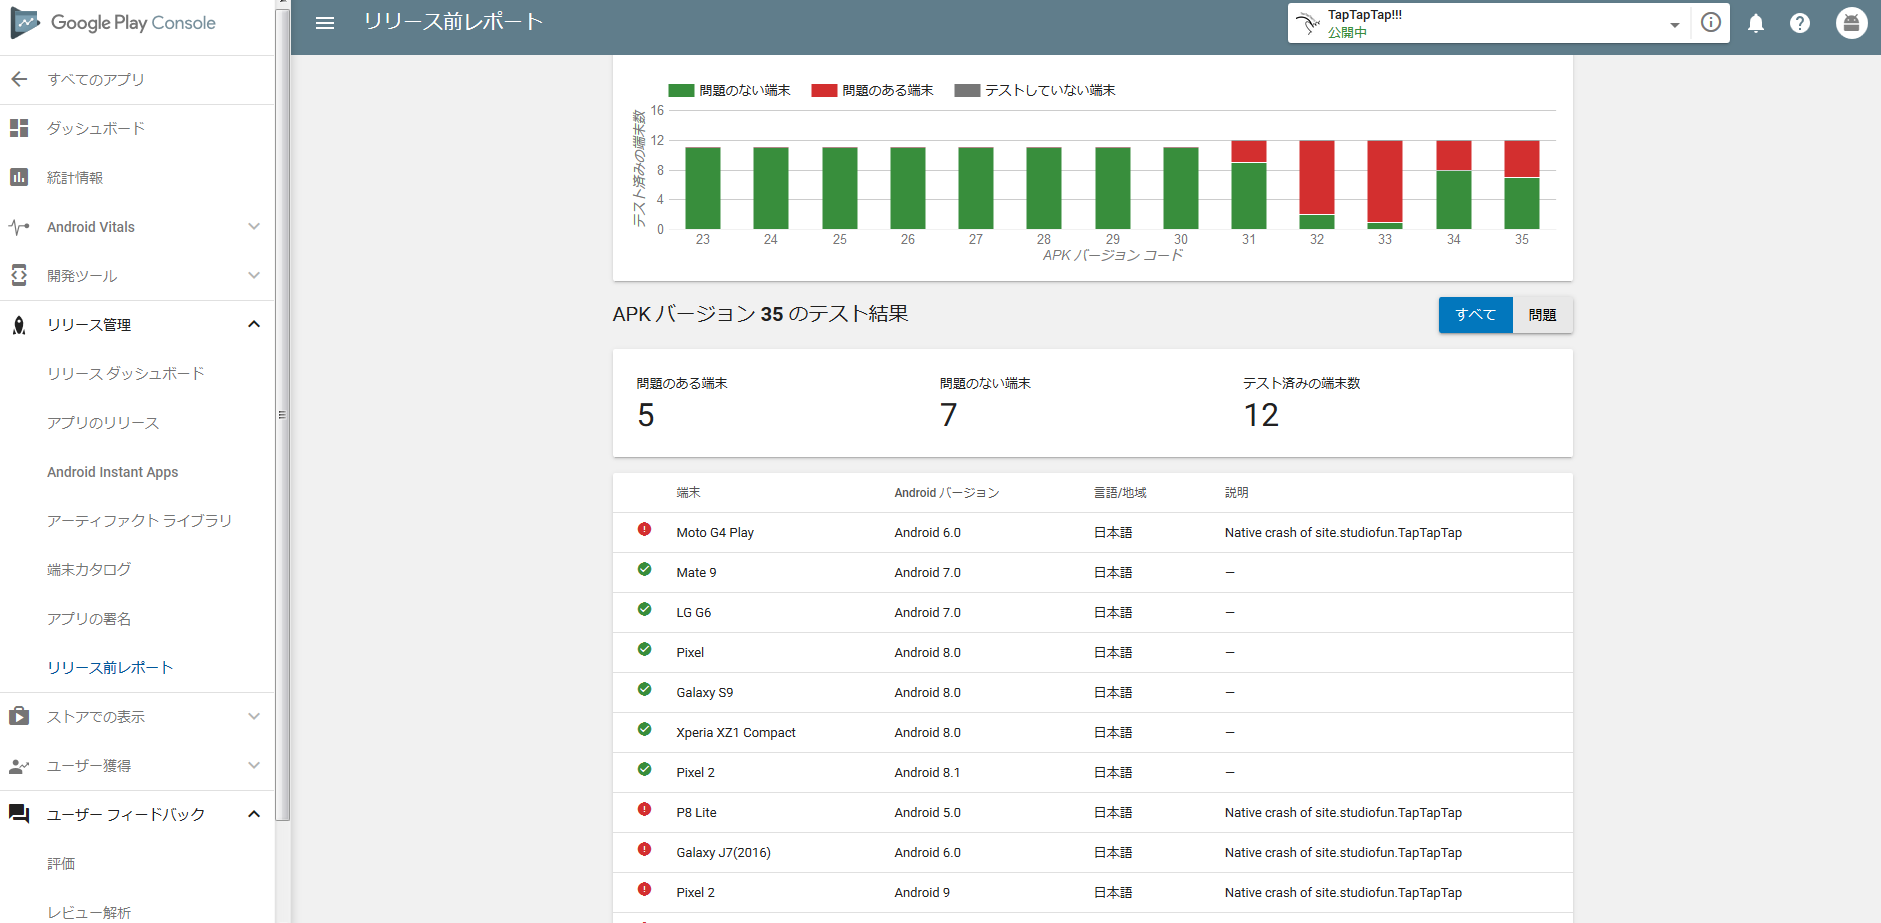Click the red 問題のある端末 legend swatch
The image size is (1881, 923).
tap(824, 90)
